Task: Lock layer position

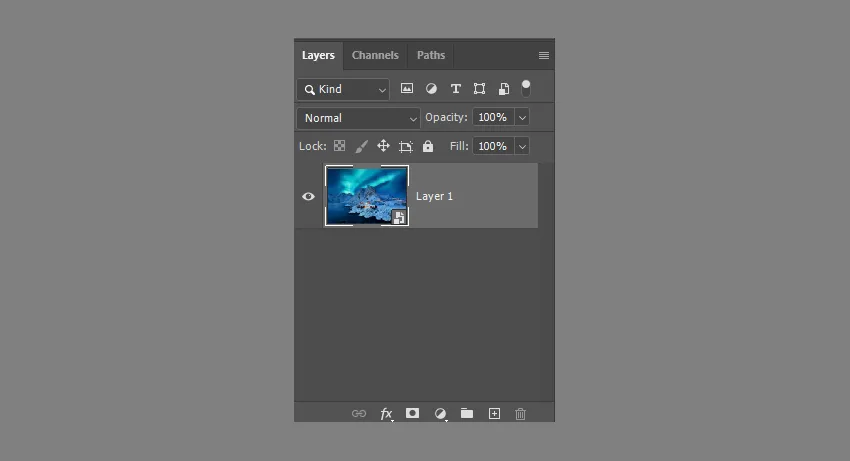Action: click(383, 146)
